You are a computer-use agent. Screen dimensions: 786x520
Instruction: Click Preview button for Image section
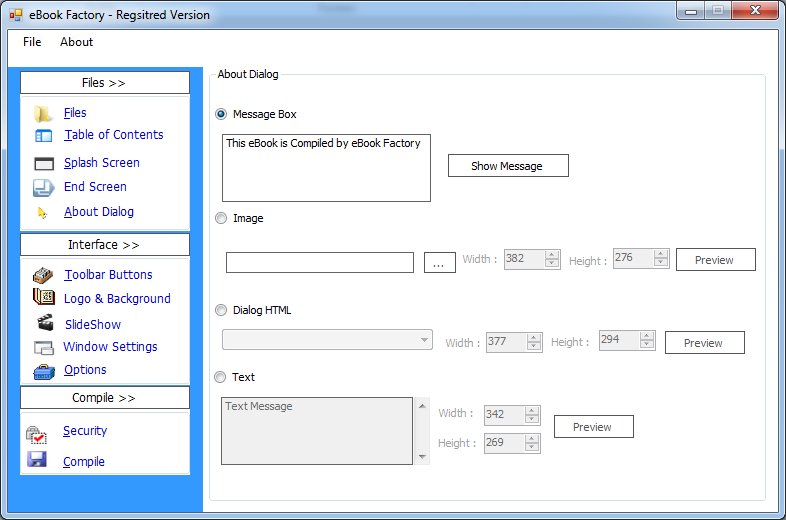pos(715,260)
